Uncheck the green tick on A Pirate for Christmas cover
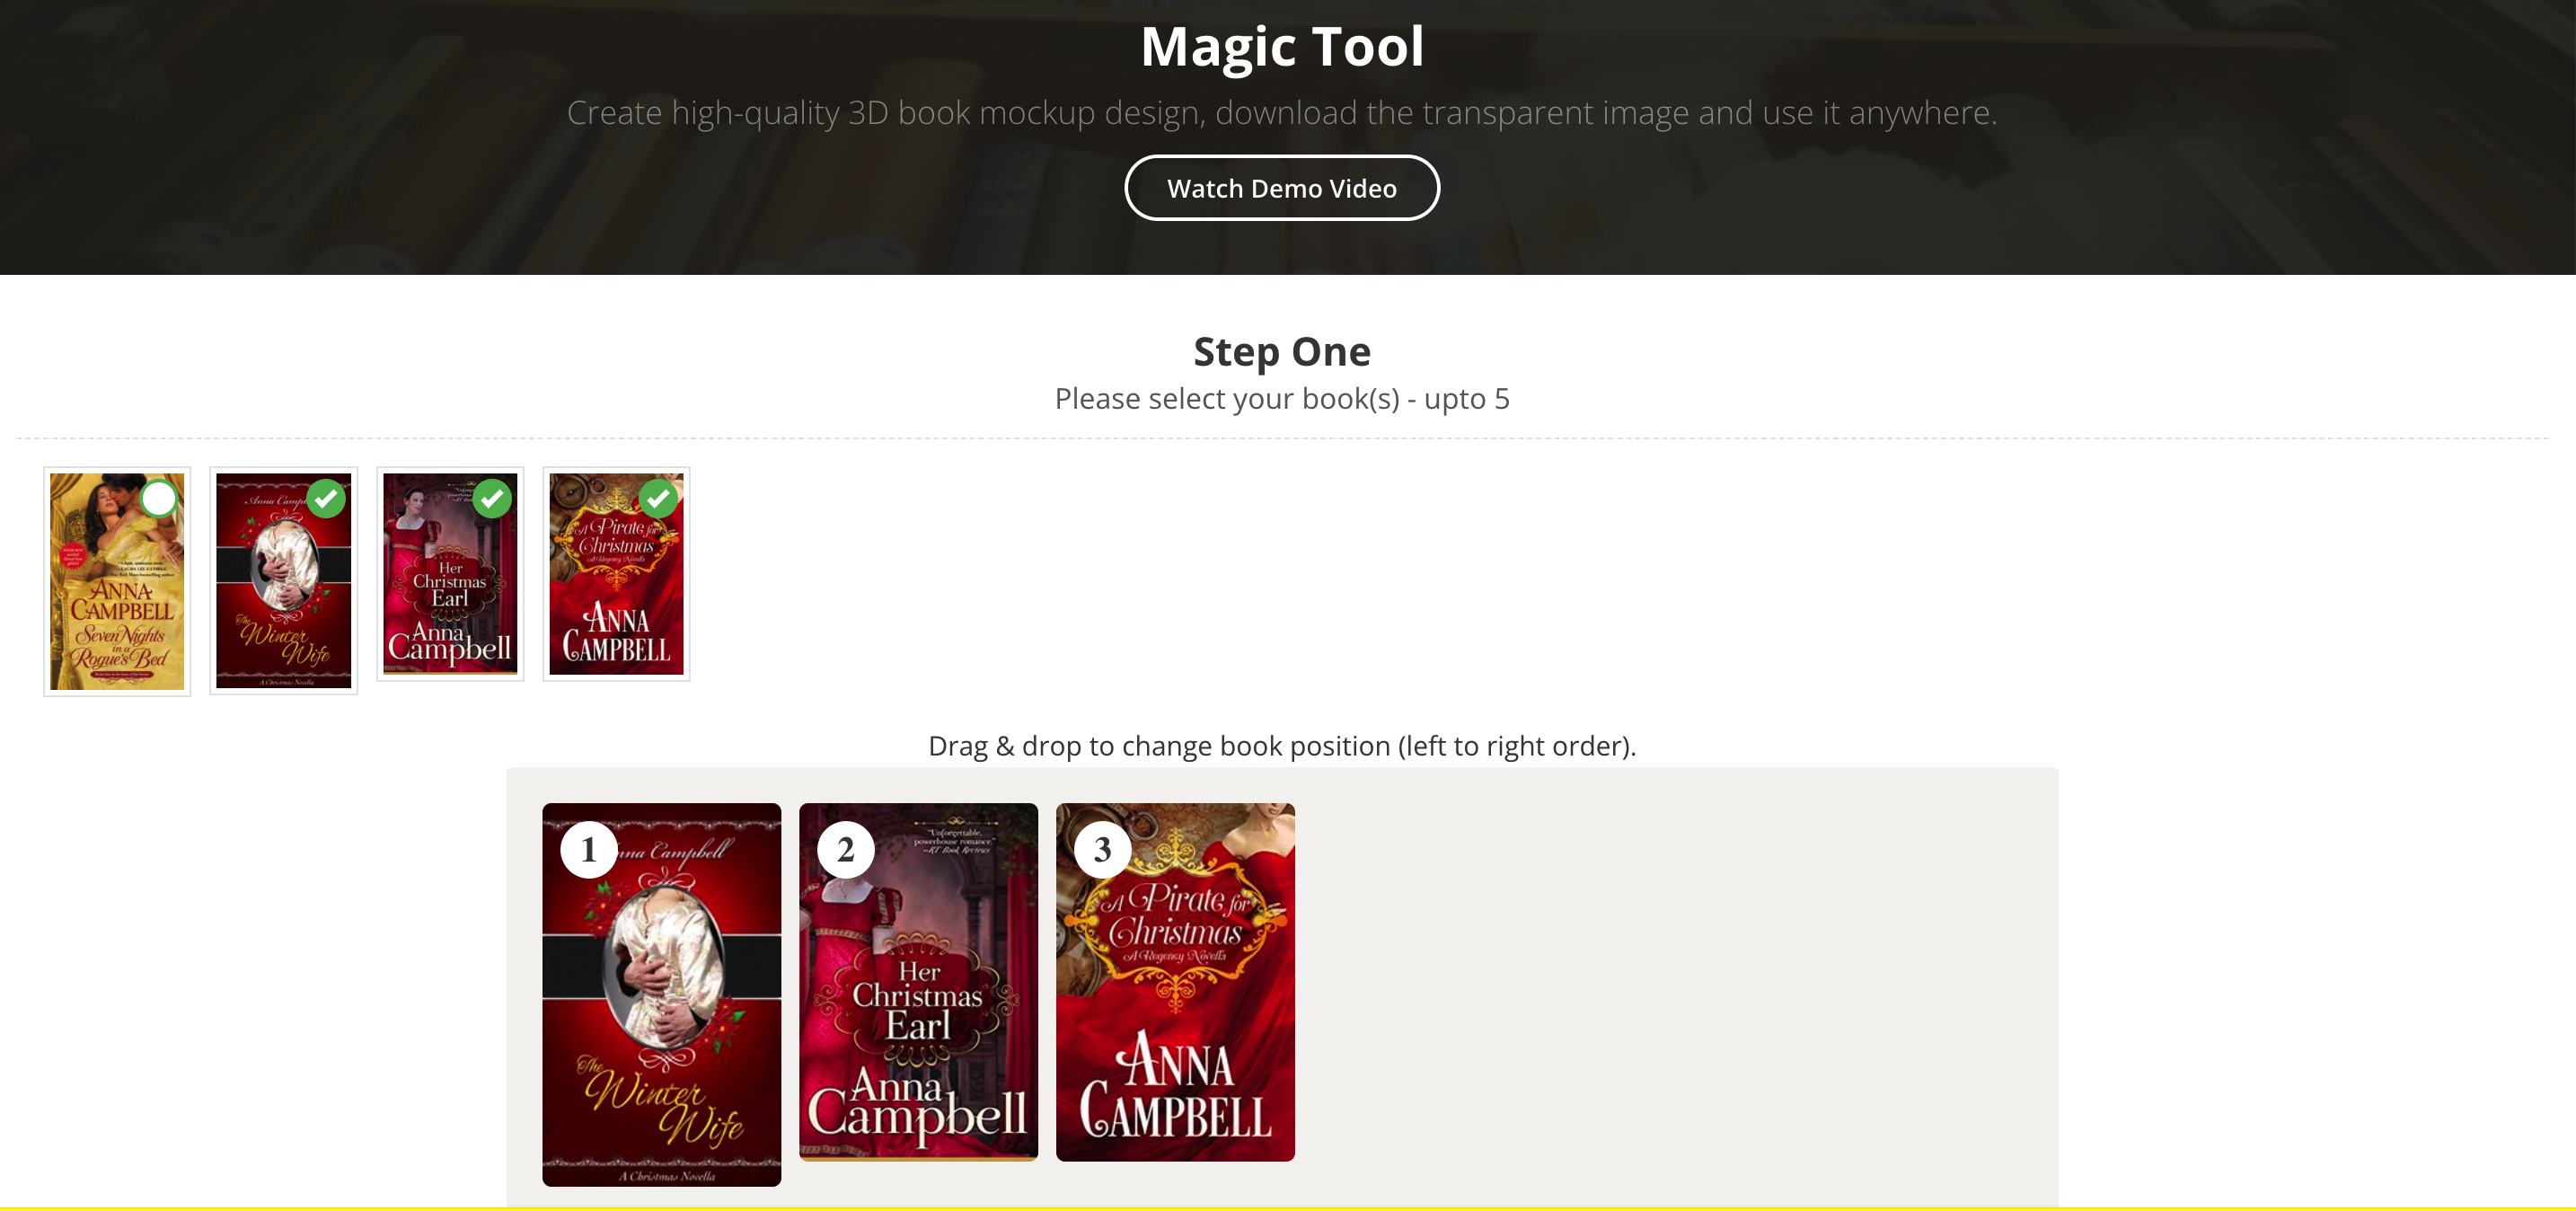The image size is (2576, 1211). [x=658, y=499]
